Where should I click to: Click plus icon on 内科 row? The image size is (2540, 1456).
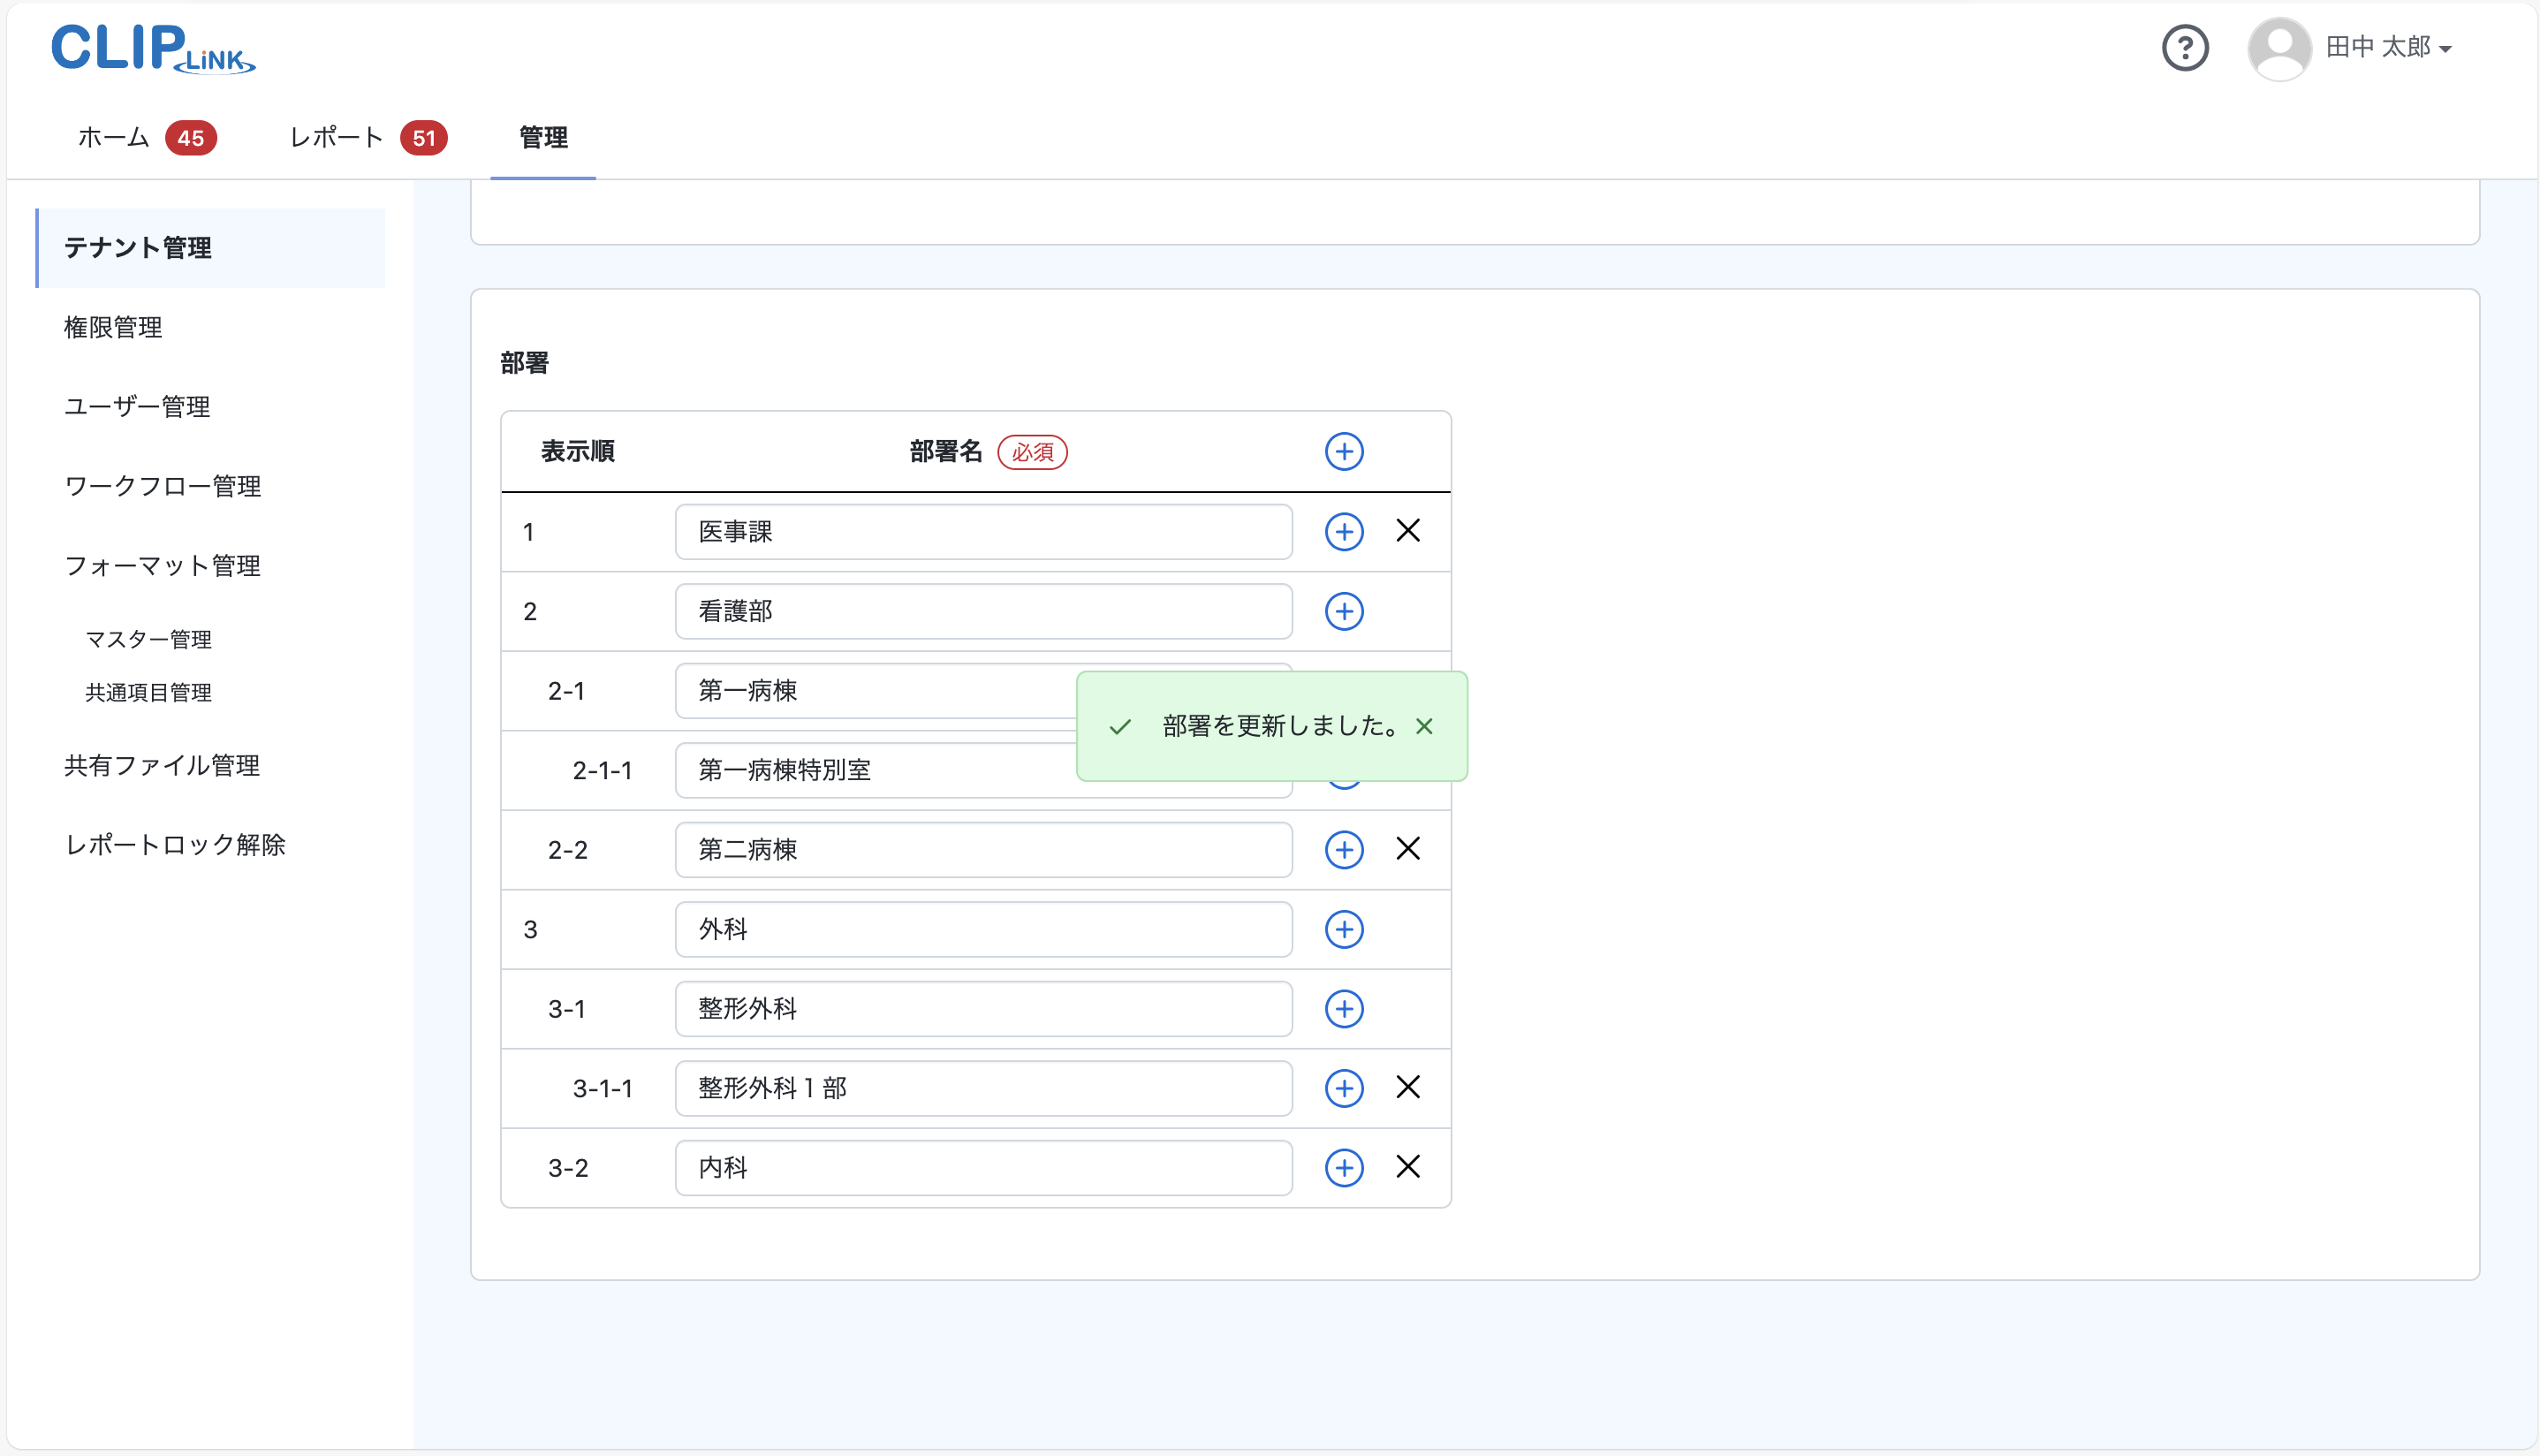point(1343,1167)
